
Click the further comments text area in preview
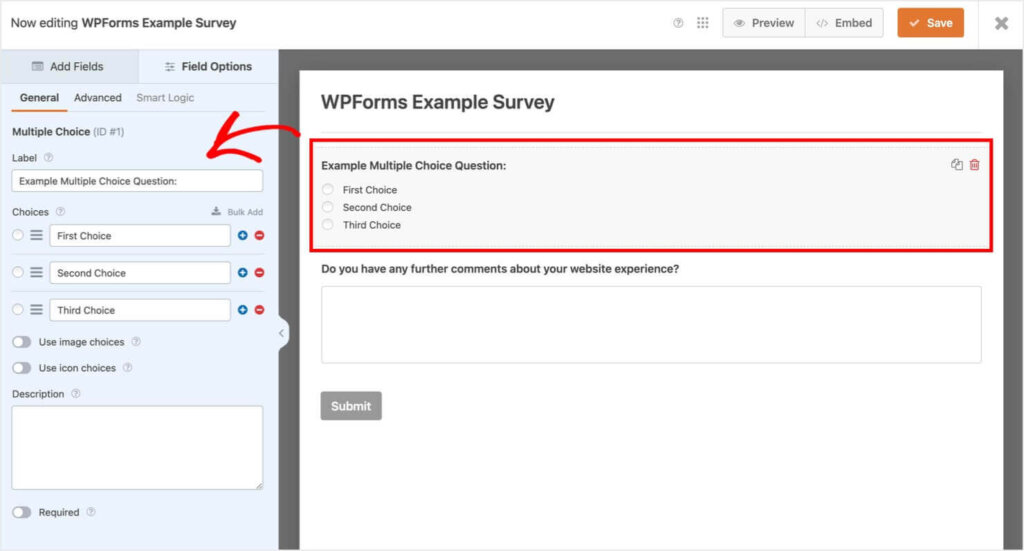coord(651,324)
